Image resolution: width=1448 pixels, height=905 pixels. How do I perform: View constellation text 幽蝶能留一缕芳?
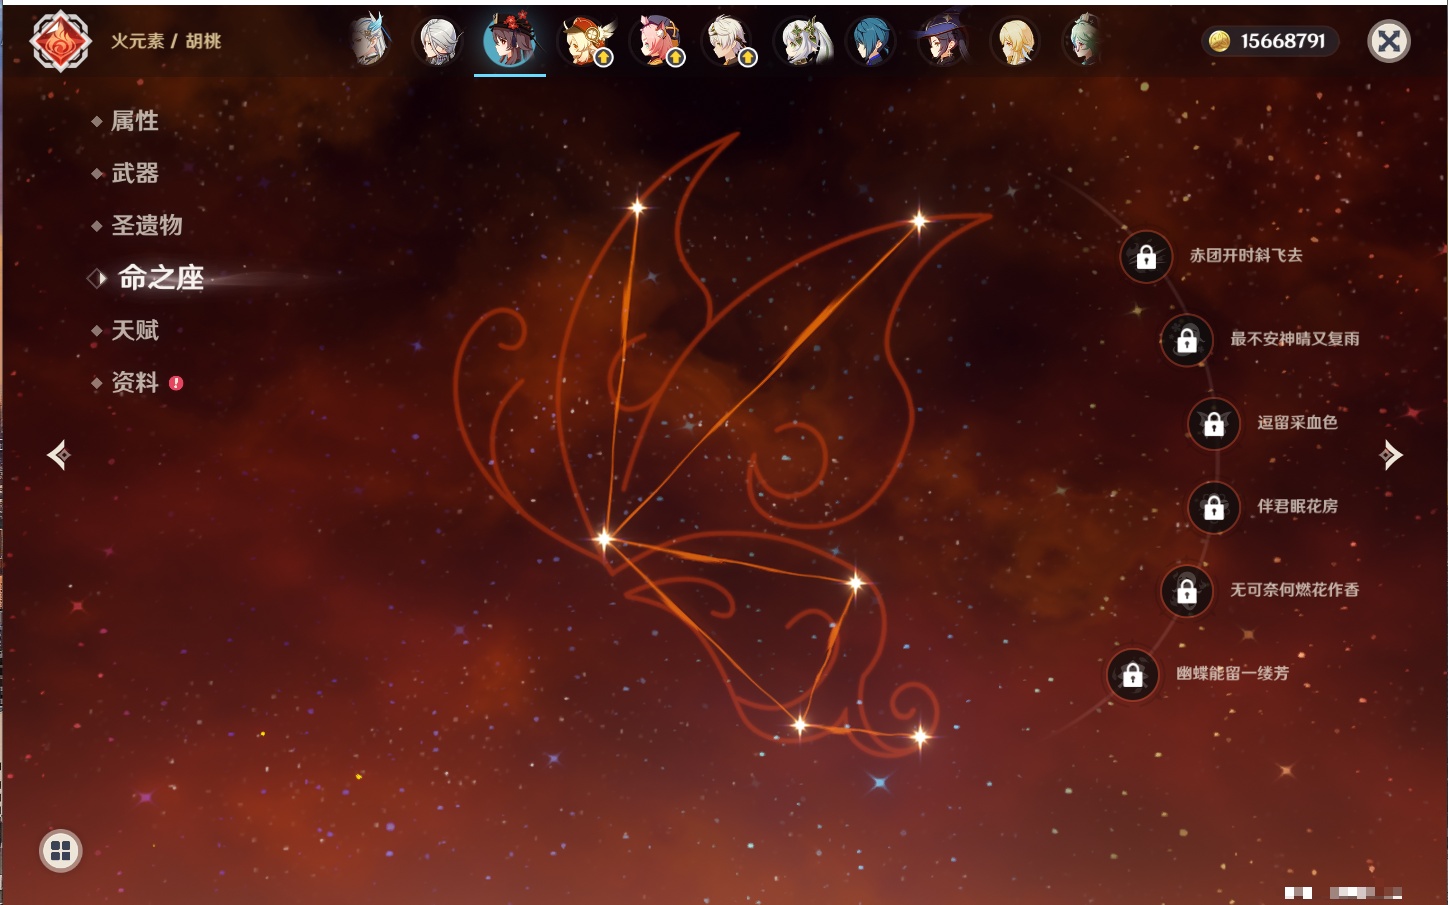click(x=1233, y=674)
